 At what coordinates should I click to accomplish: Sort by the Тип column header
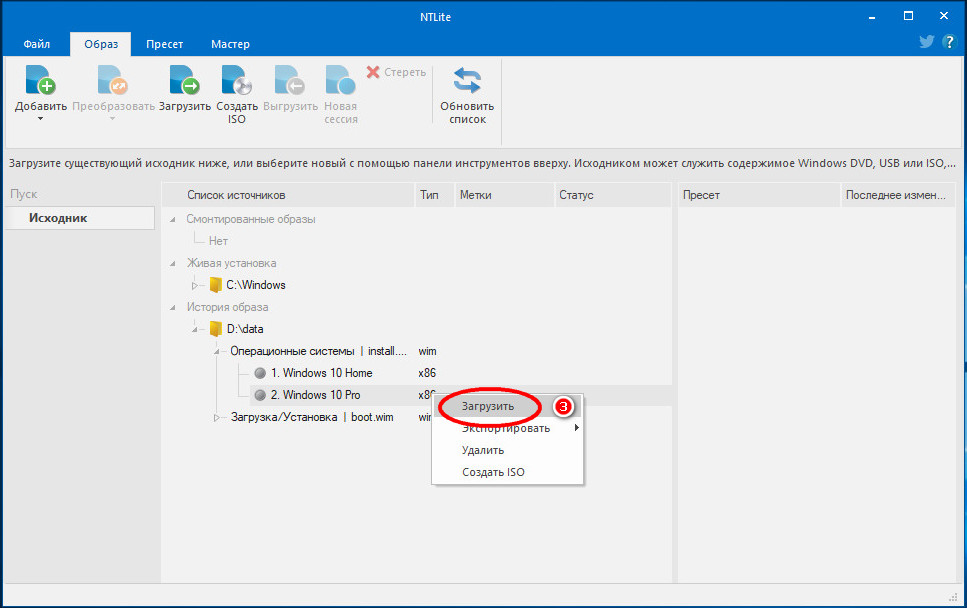(x=435, y=195)
